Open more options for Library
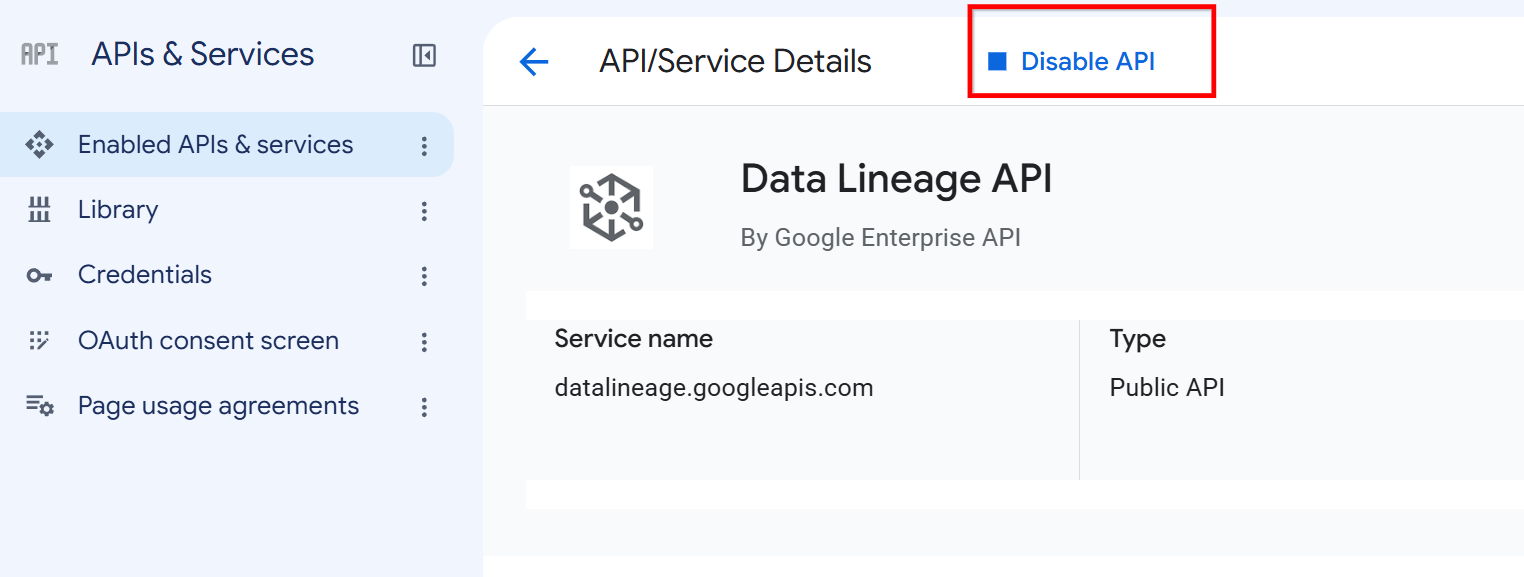 (424, 211)
